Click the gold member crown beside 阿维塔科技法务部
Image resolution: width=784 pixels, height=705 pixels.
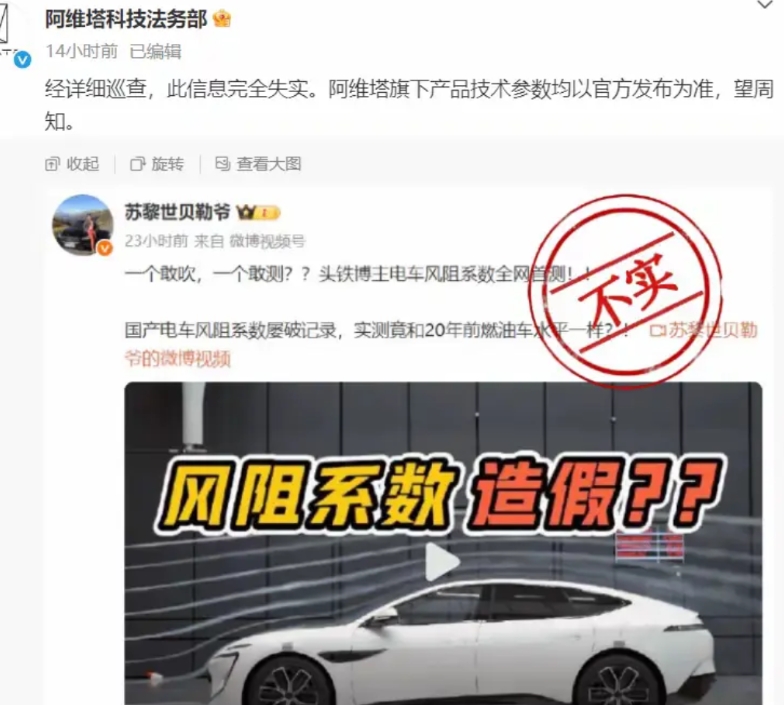point(222,20)
